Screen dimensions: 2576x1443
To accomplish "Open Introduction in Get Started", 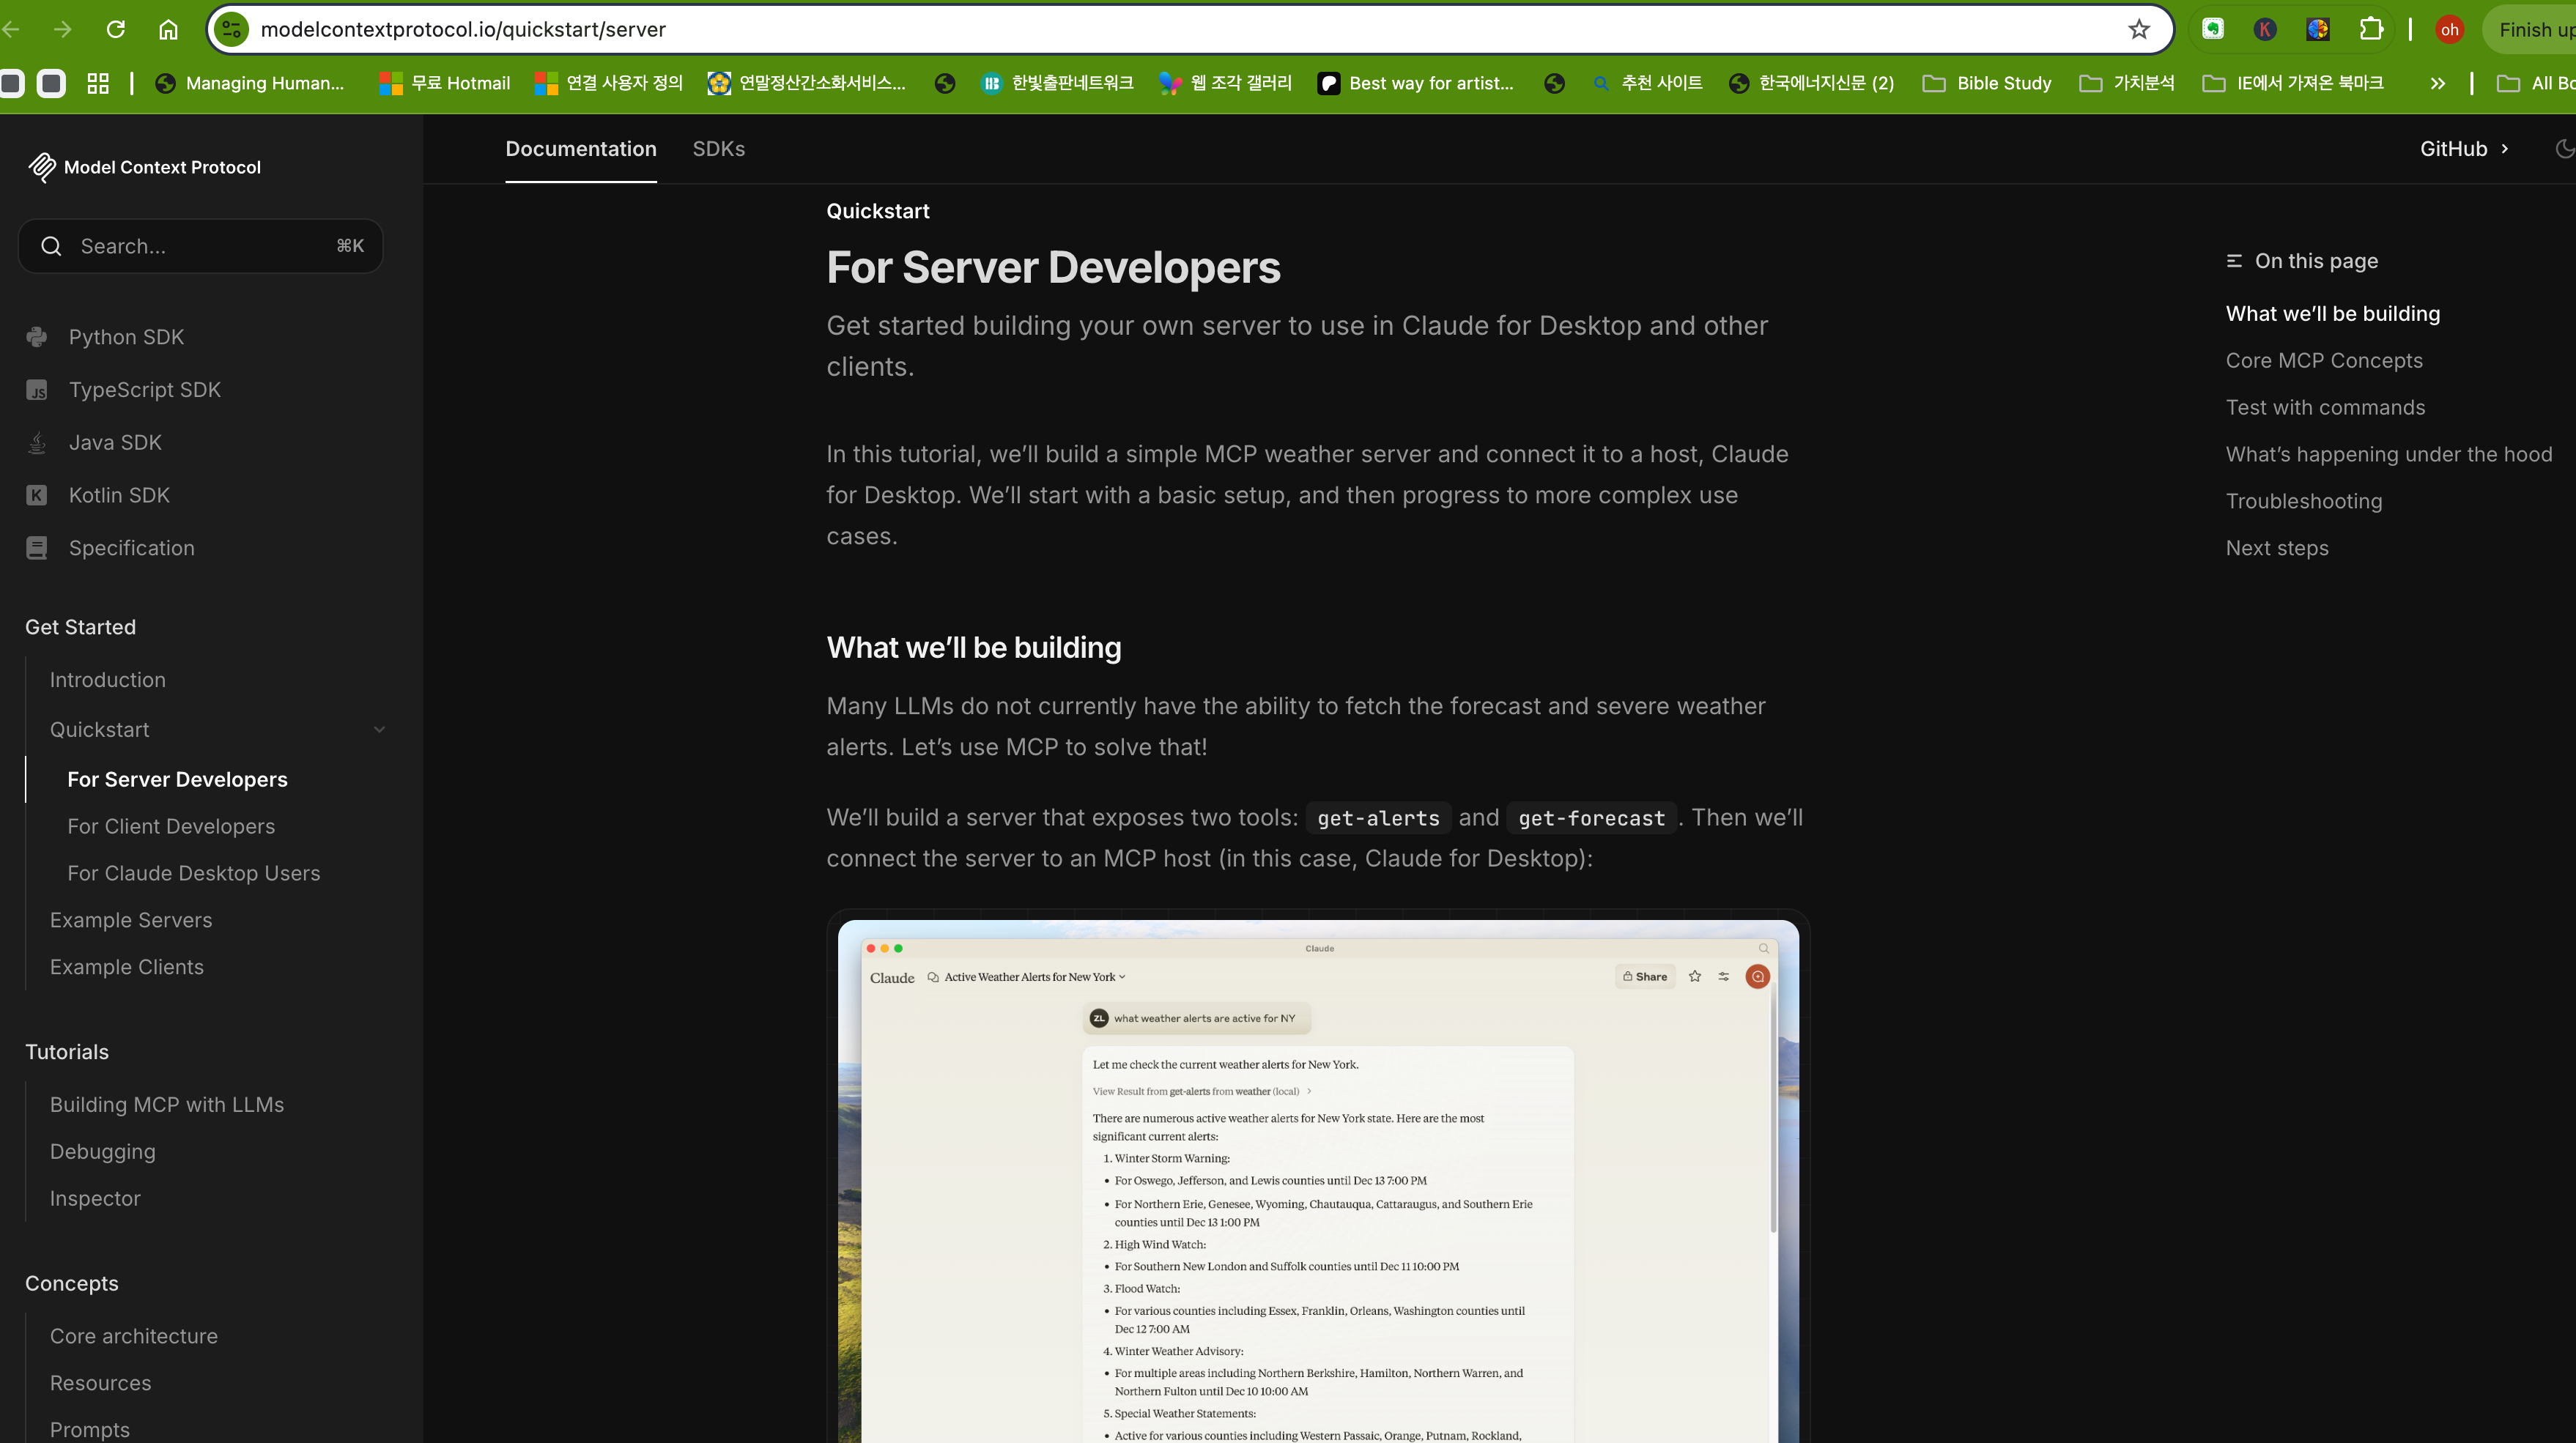I will [108, 680].
